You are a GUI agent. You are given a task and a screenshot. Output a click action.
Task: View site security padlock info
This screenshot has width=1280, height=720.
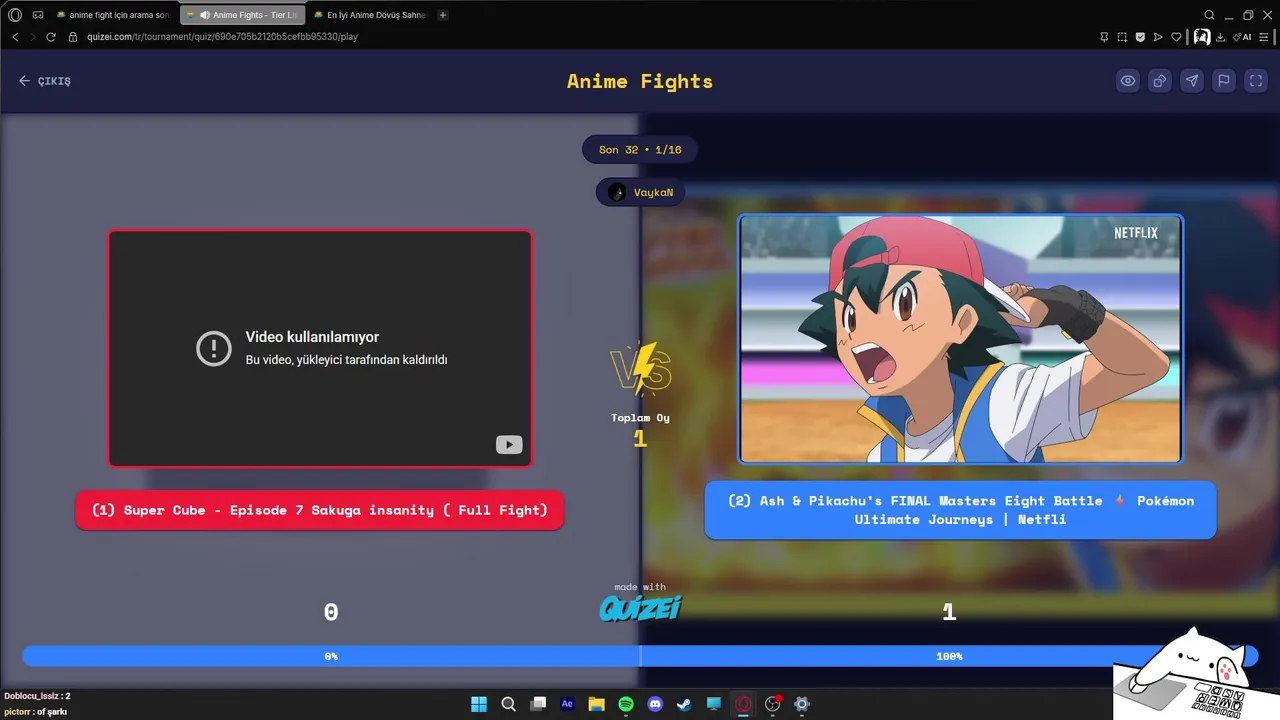tap(73, 37)
